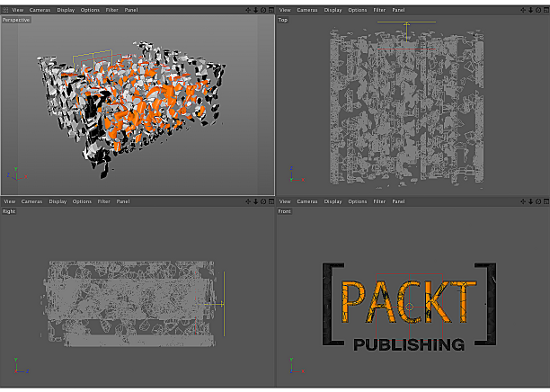This screenshot has height=392, width=550.
Task: Click the rotate camera icon in Right viewport
Action: pyautogui.click(x=263, y=201)
